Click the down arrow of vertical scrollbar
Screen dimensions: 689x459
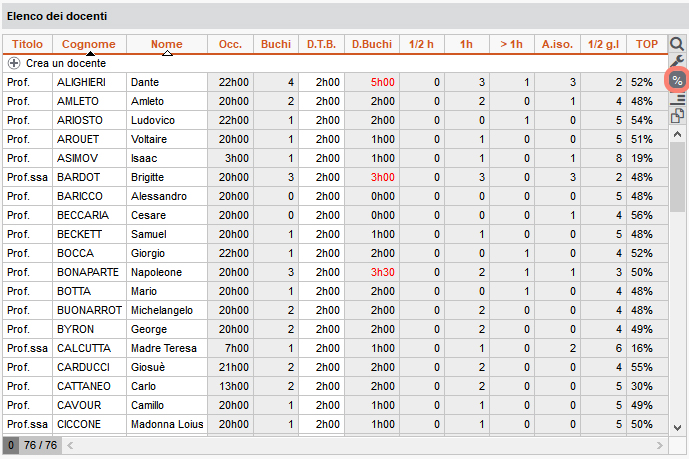(x=678, y=427)
